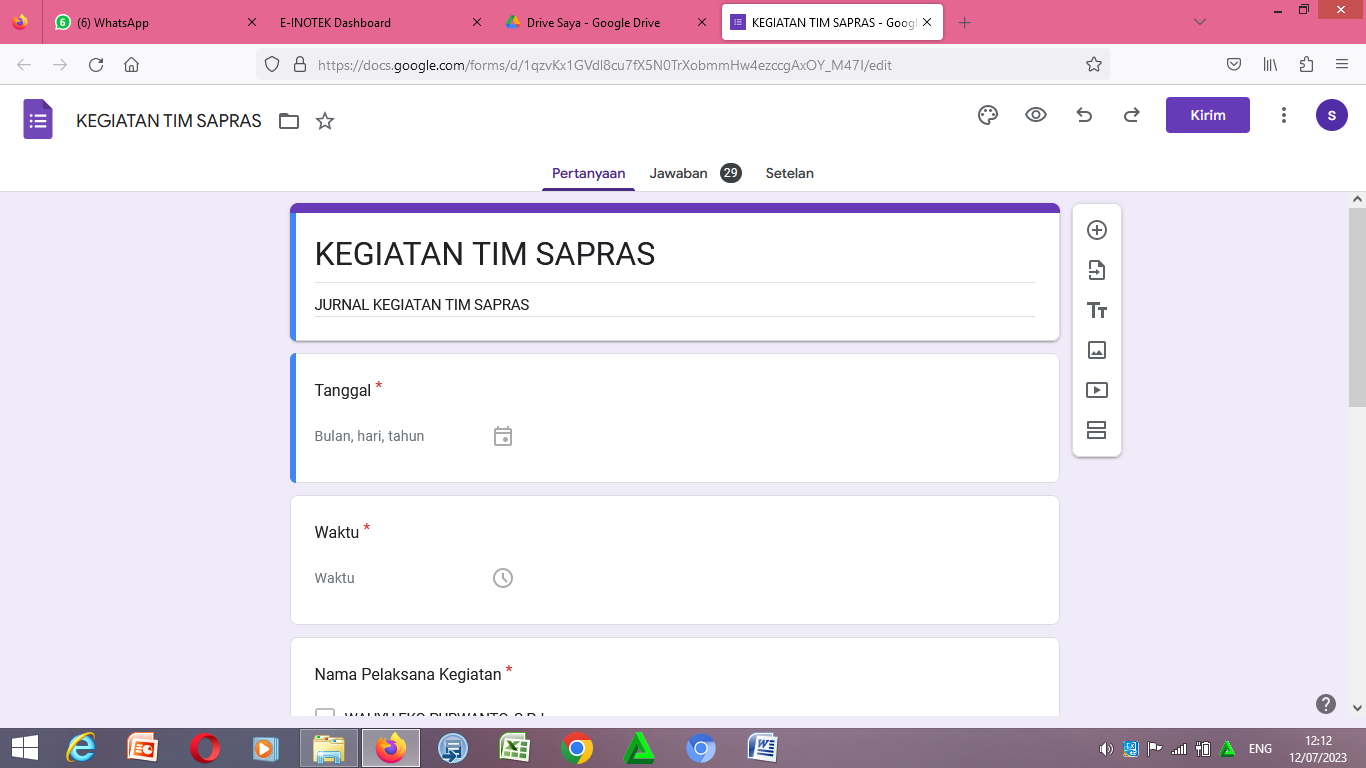Viewport: 1366px width, 768px height.
Task: Open the more options three-dot menu
Action: (x=1284, y=115)
